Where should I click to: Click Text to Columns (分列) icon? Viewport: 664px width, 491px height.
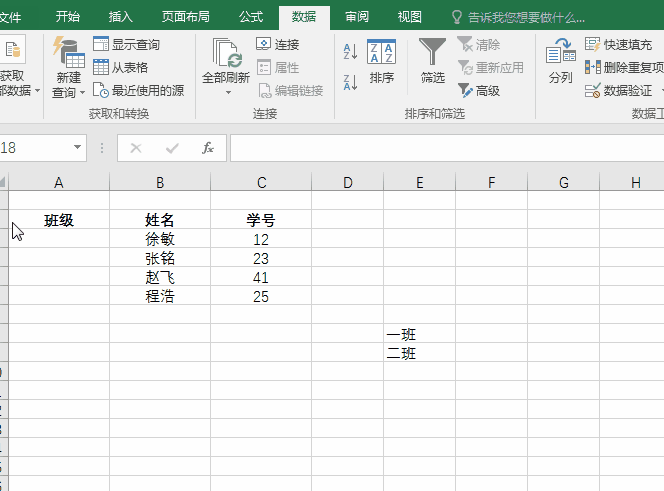561,51
